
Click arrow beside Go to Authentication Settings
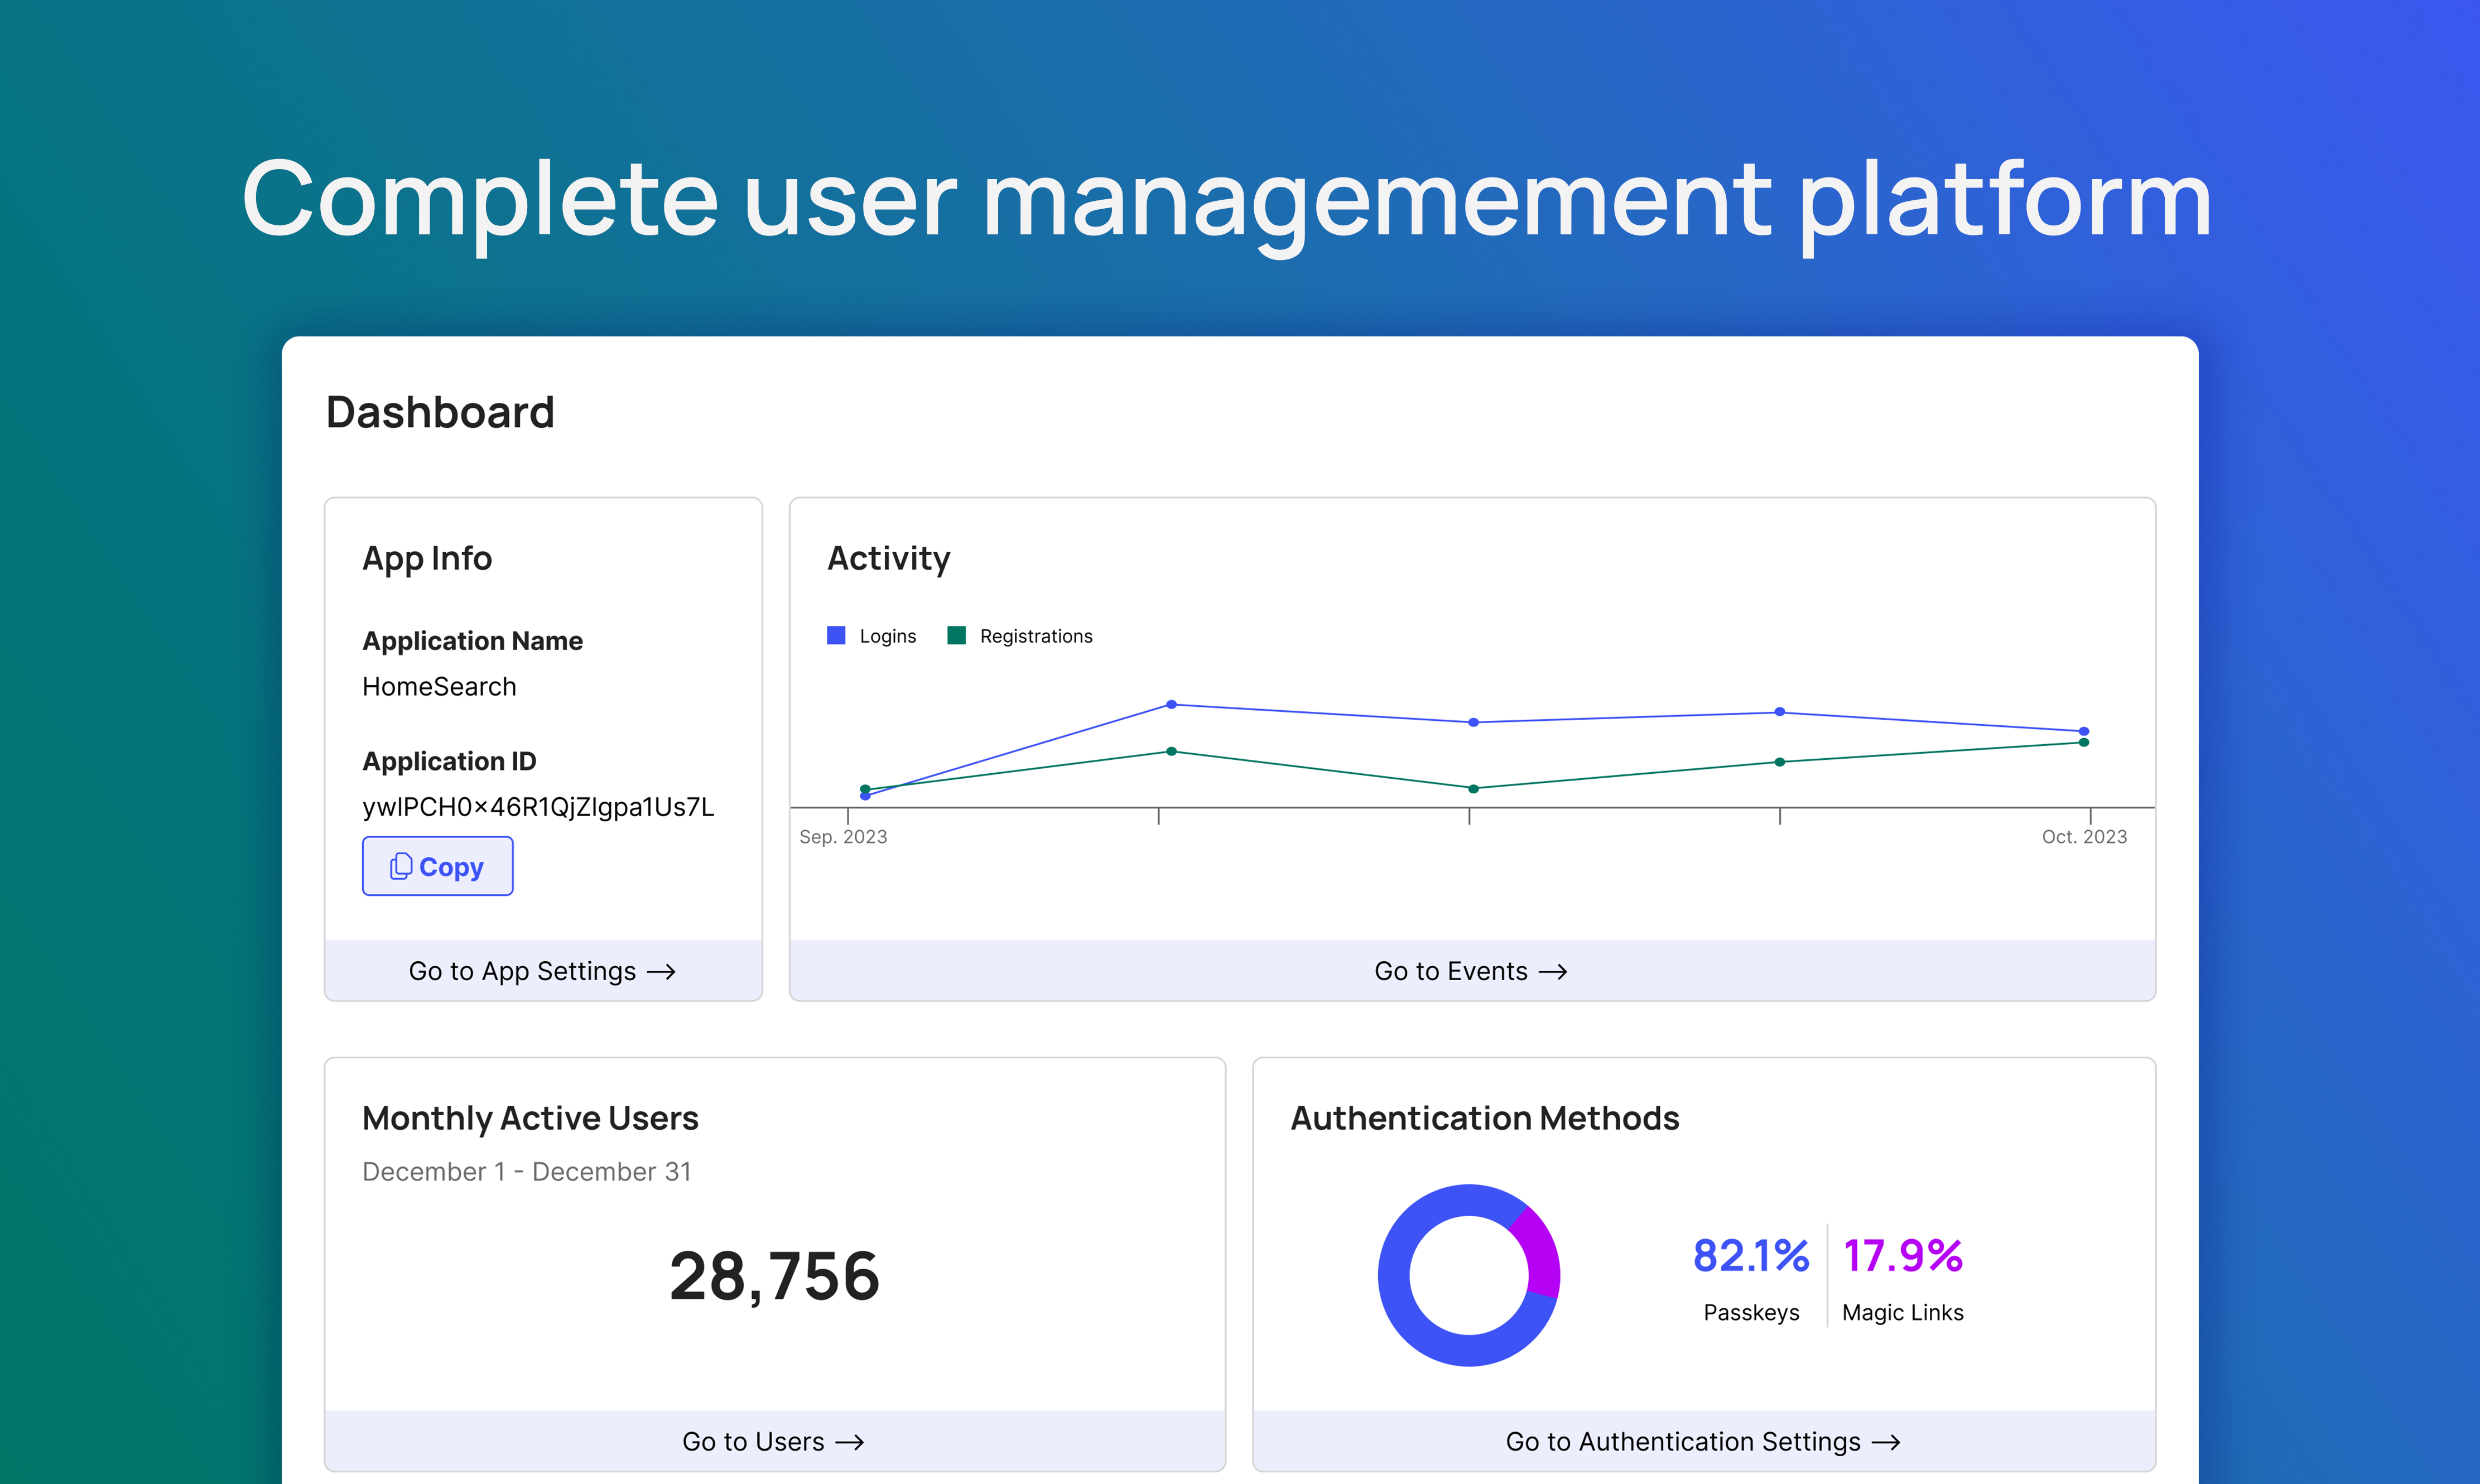[x=1885, y=1442]
